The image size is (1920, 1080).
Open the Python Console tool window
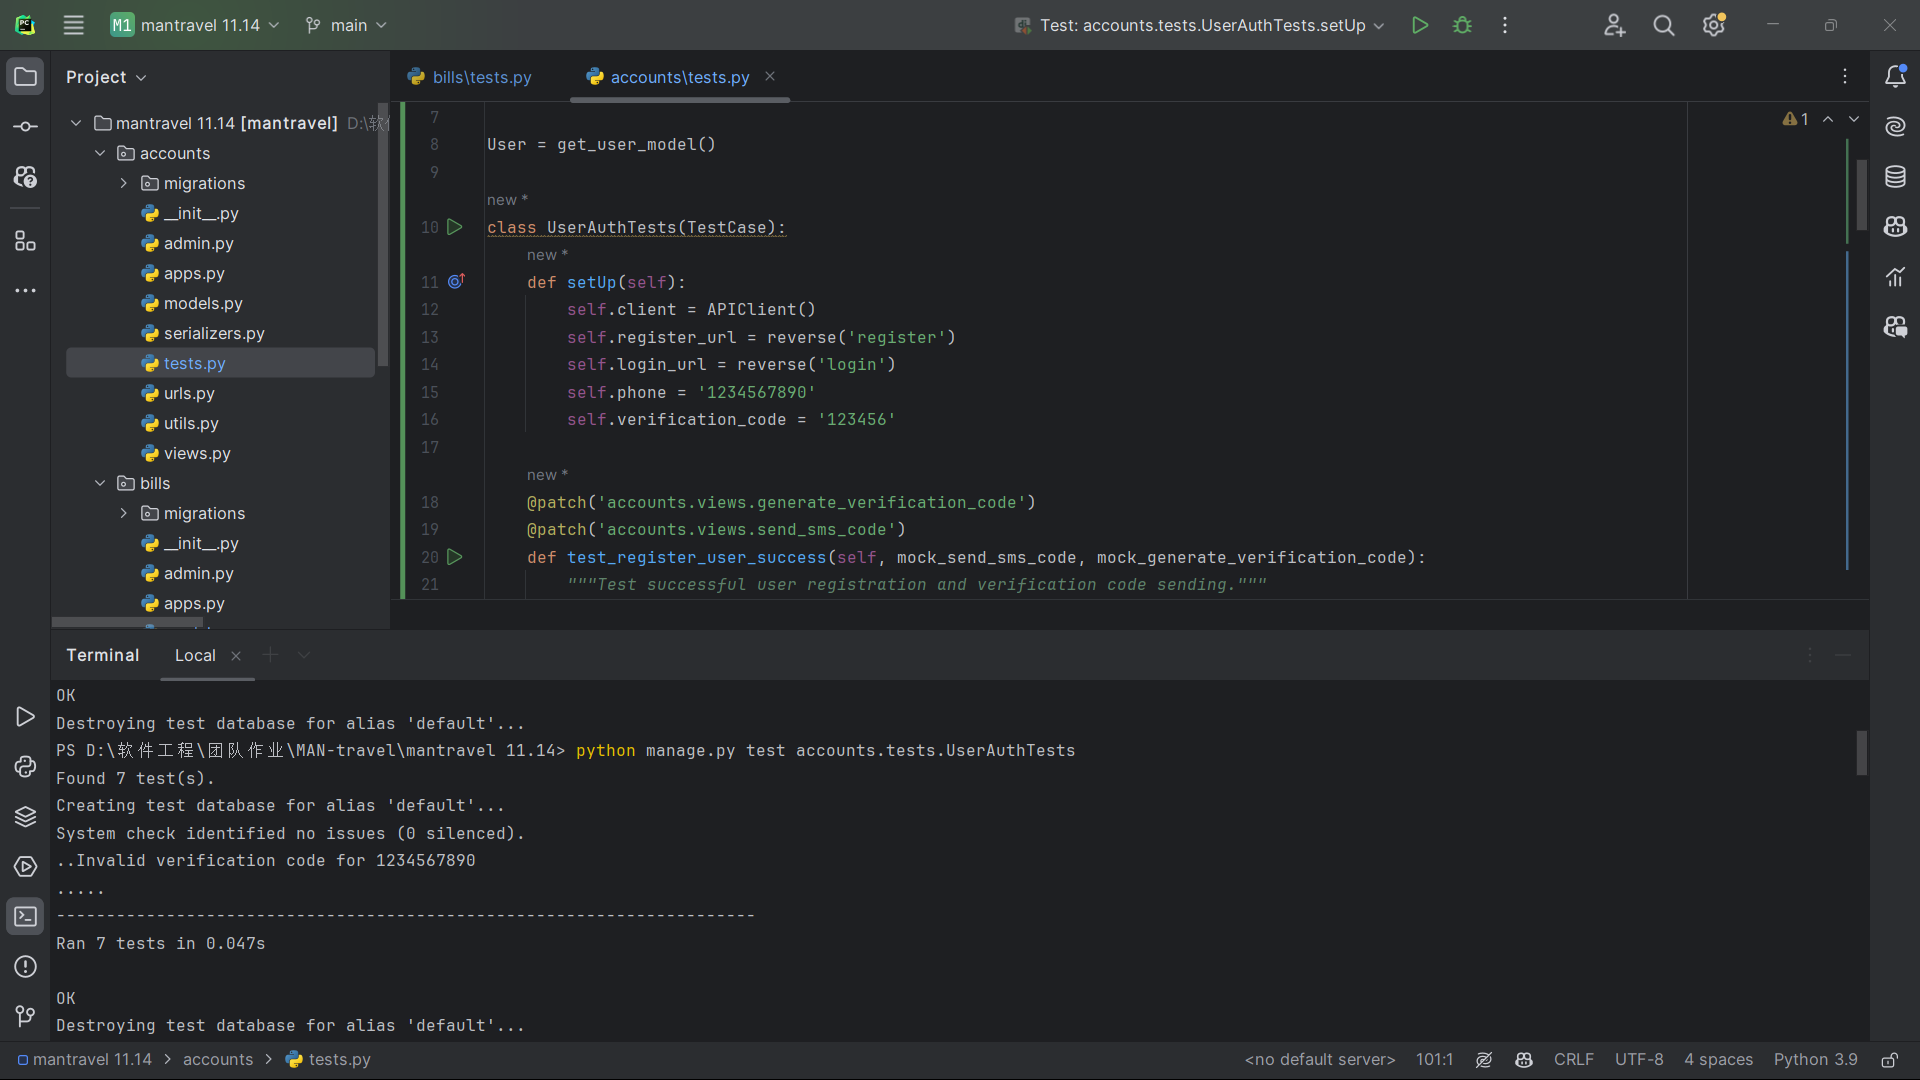click(25, 767)
